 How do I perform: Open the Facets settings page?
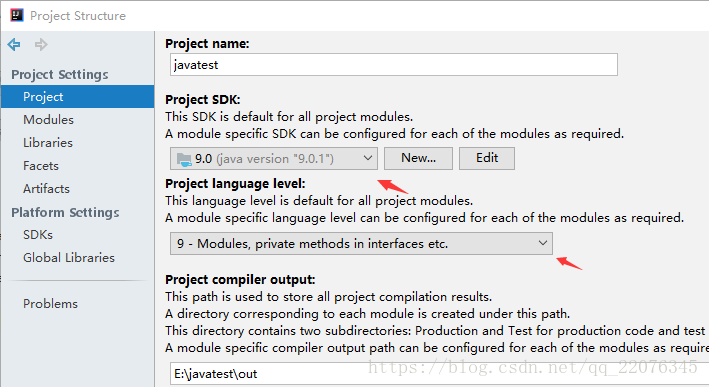41,166
